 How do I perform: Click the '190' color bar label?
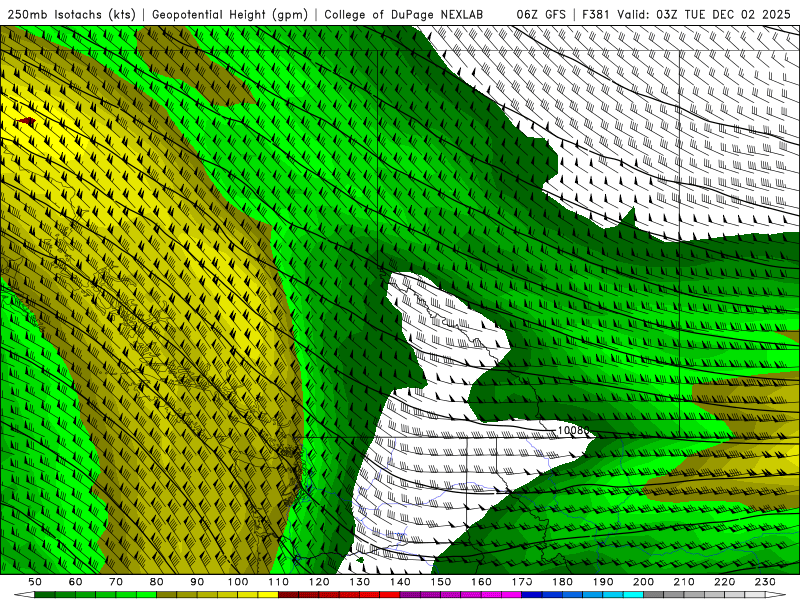point(603,582)
